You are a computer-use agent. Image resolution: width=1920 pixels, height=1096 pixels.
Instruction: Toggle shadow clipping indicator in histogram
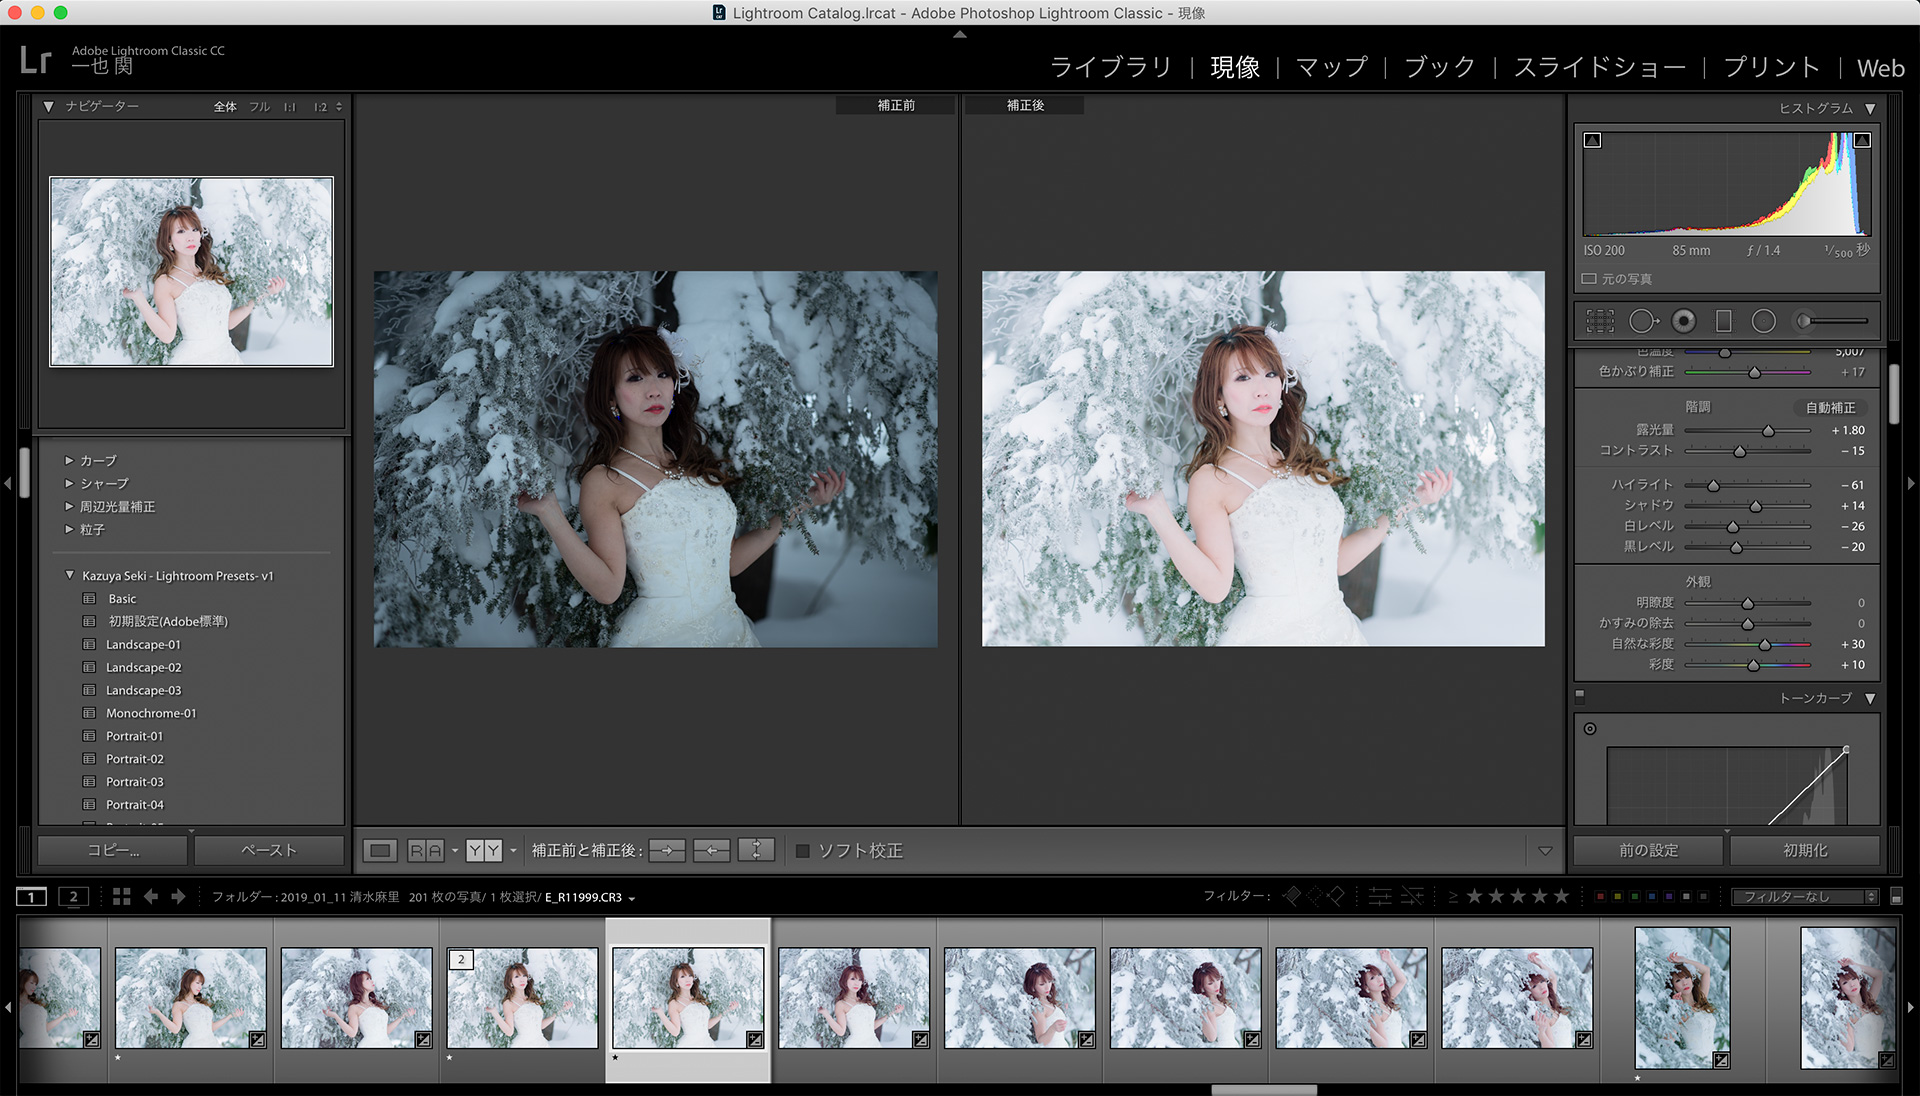[x=1593, y=141]
